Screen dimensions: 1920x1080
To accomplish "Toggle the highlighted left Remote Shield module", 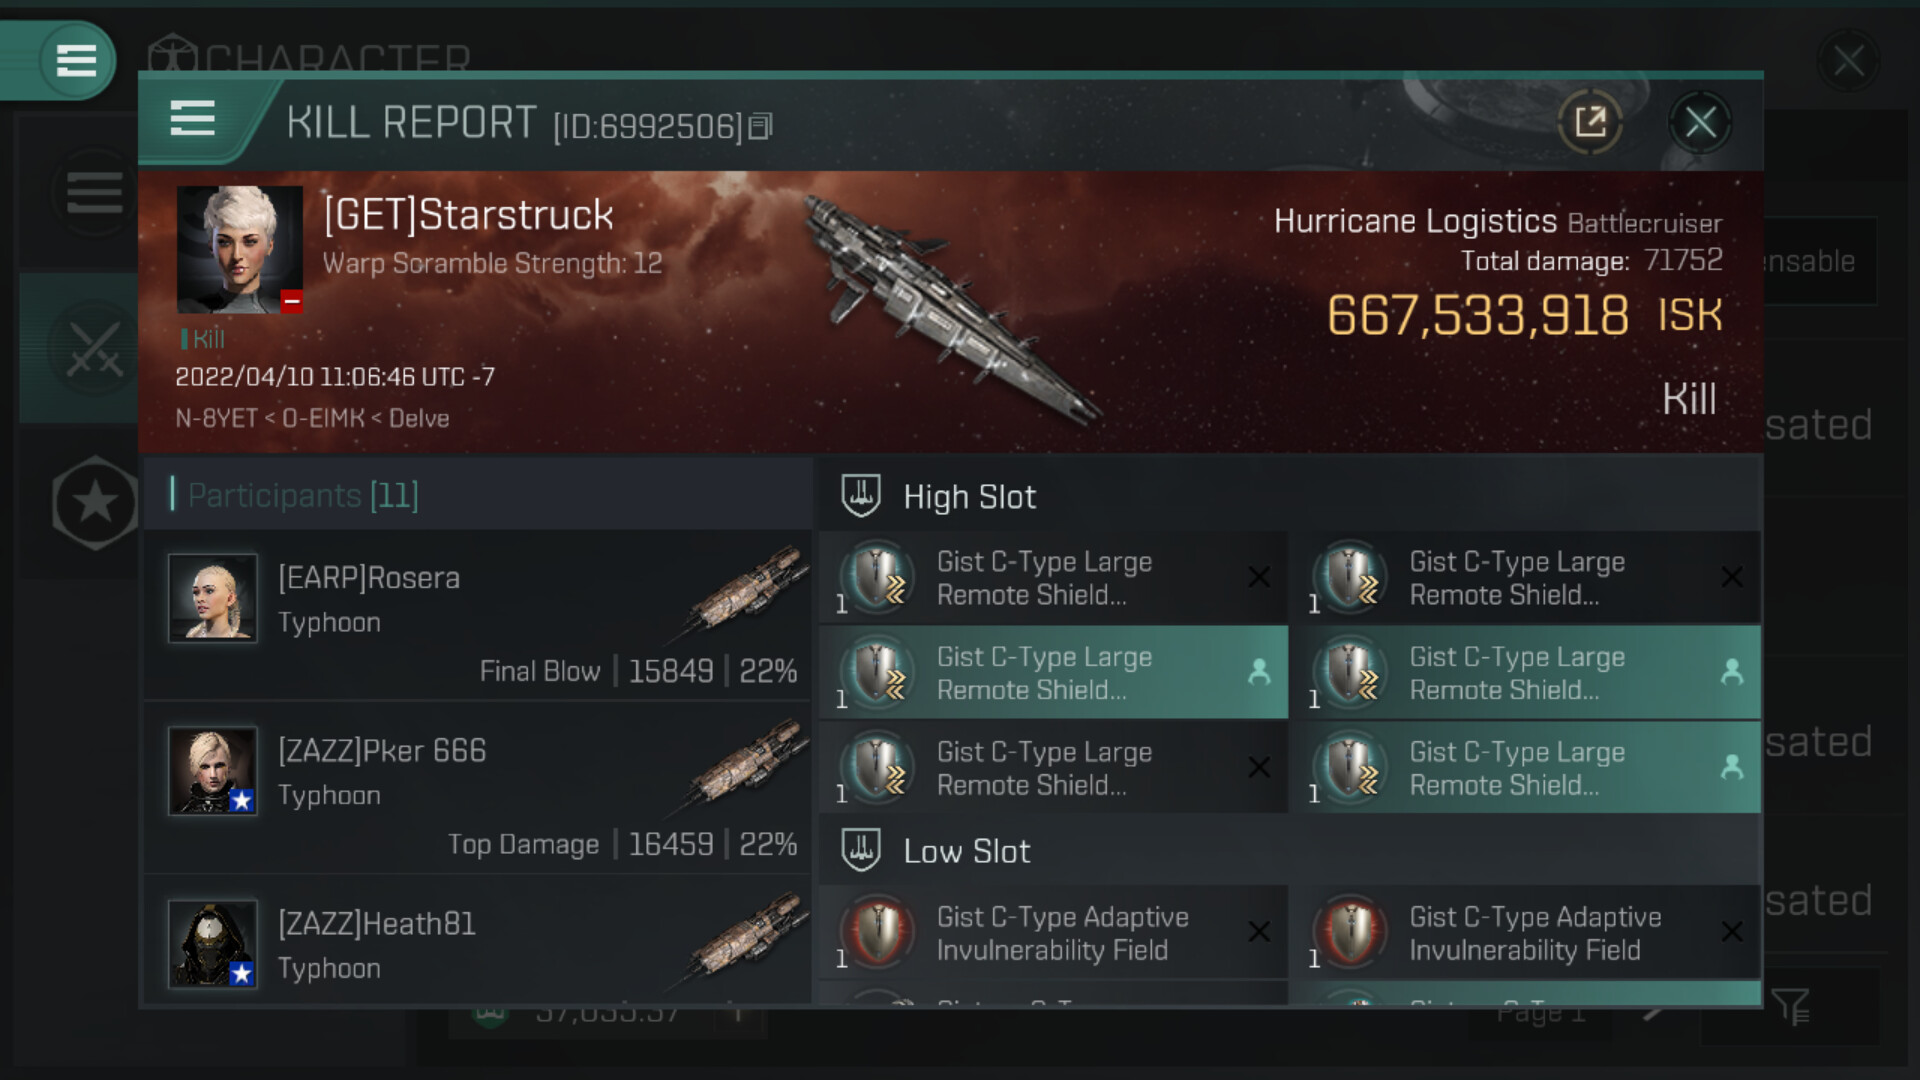I will [1053, 673].
